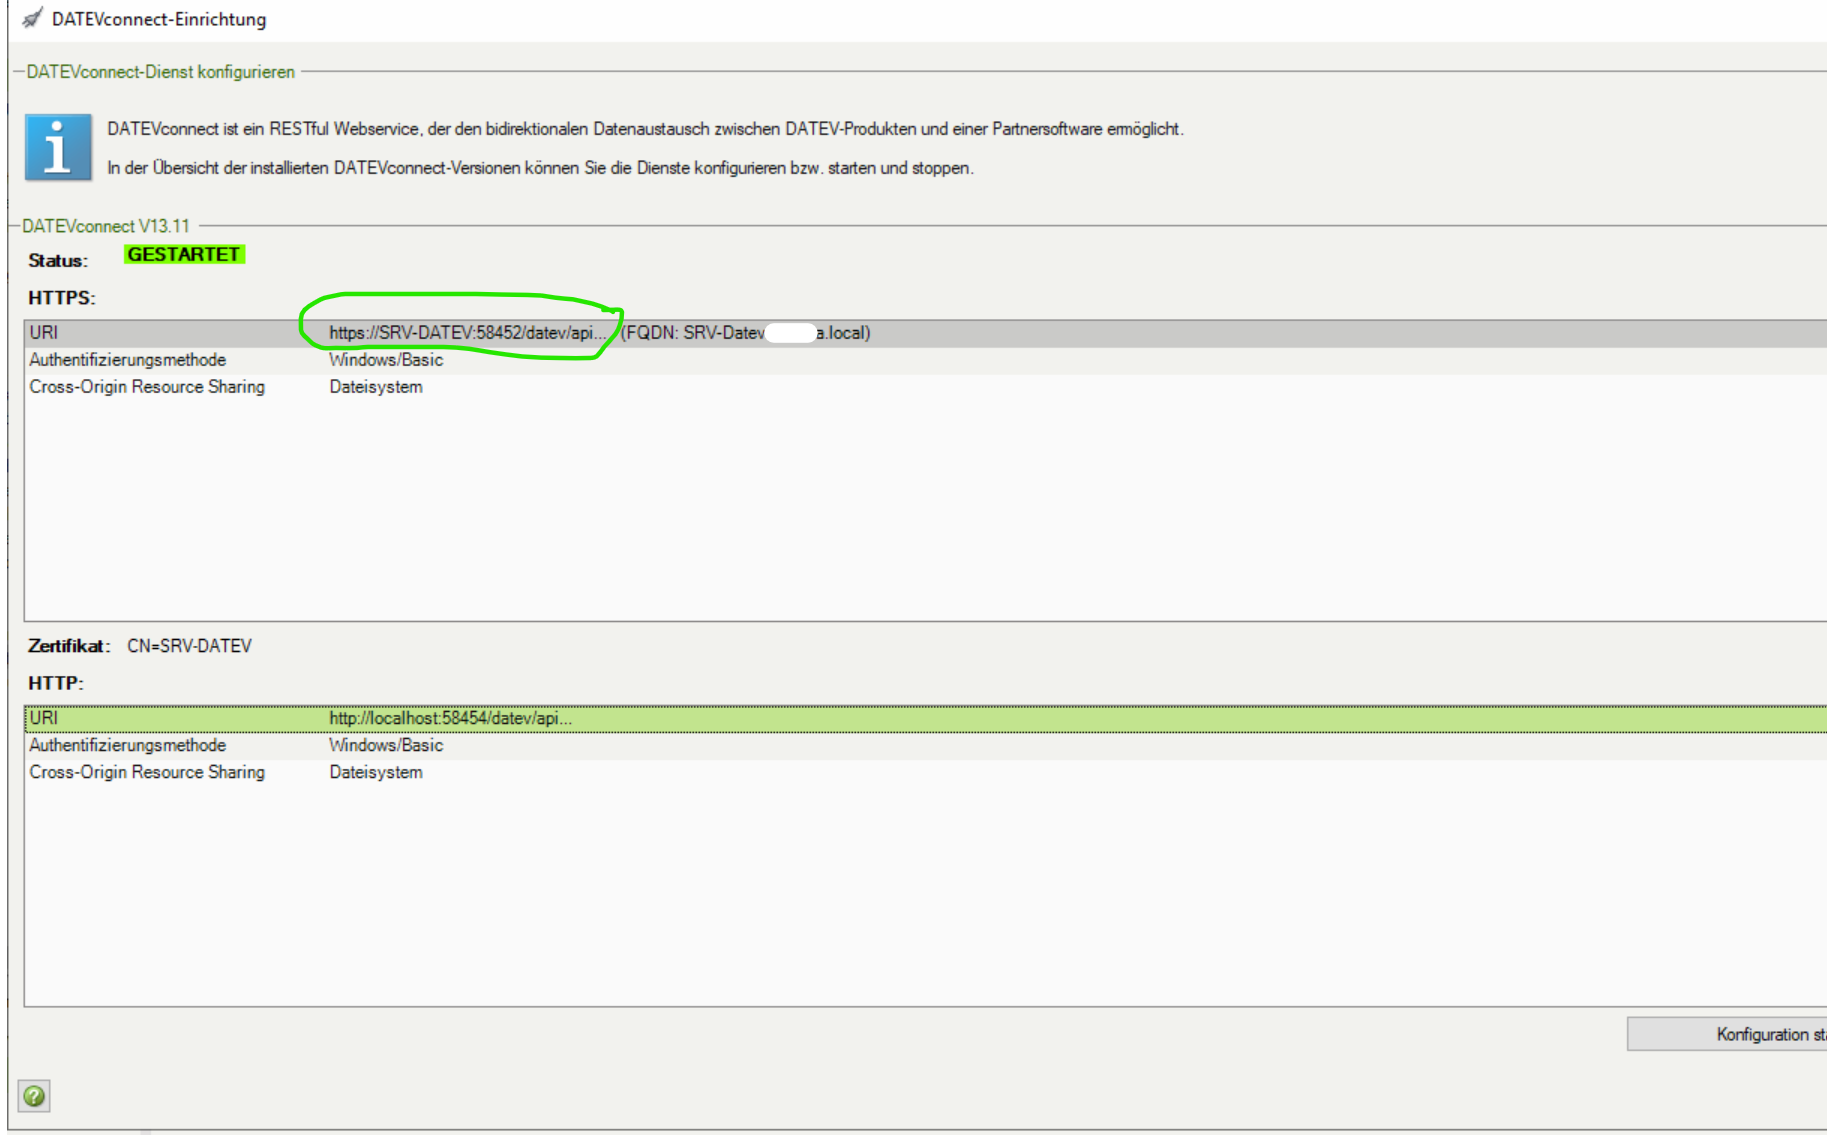Select the HTTPS Authentifizierungsmethode row label
1834x1138 pixels.
128,360
